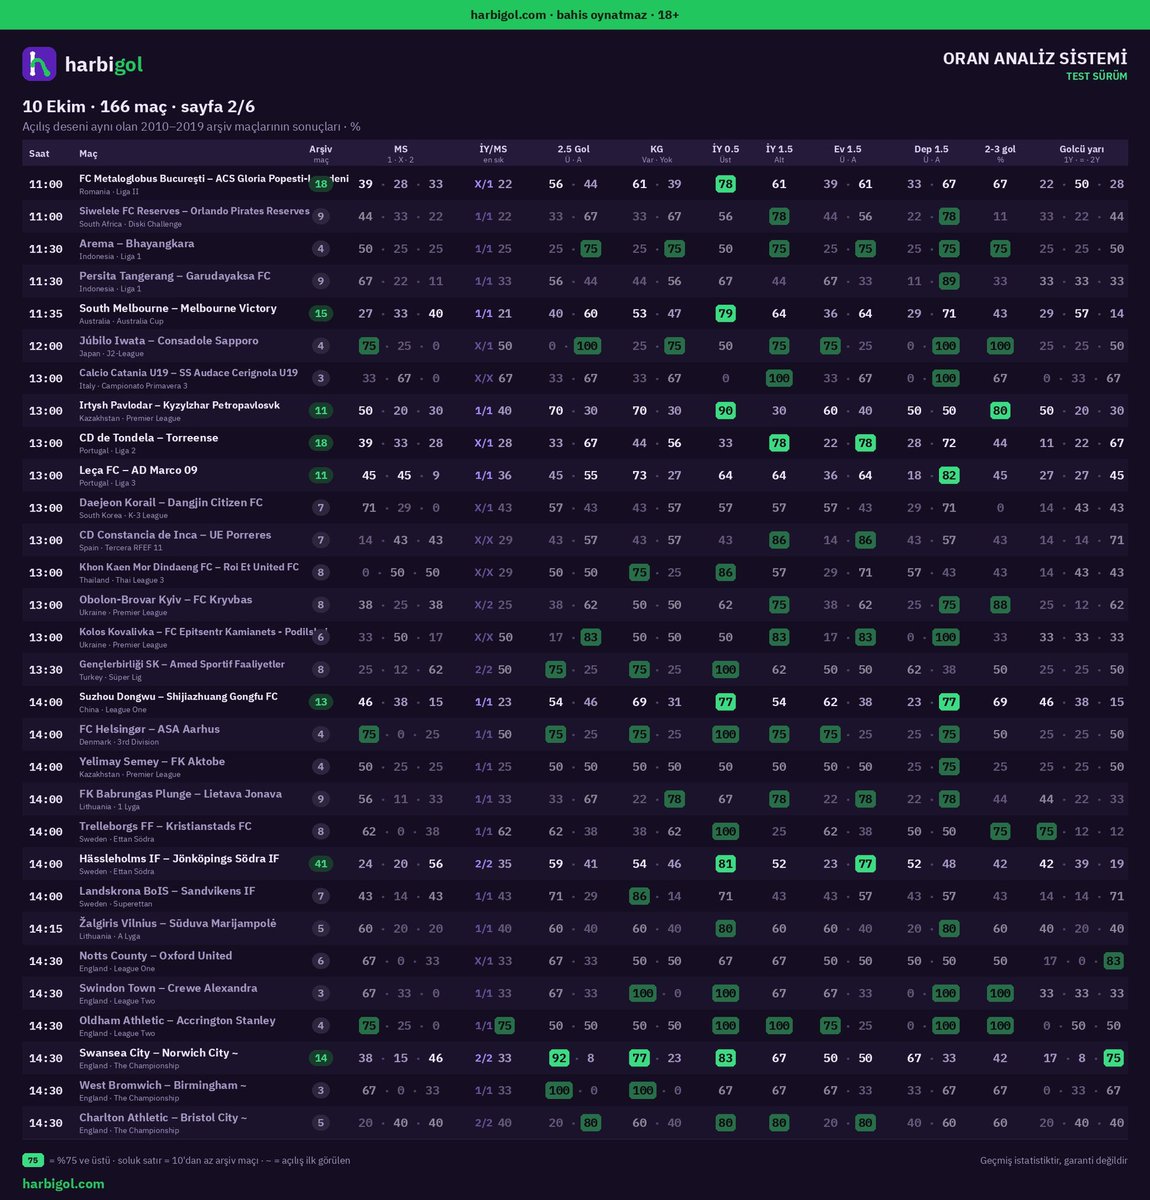
Task: Select Persita Tangerang – Garudayaksa FC match
Action: [x=575, y=281]
